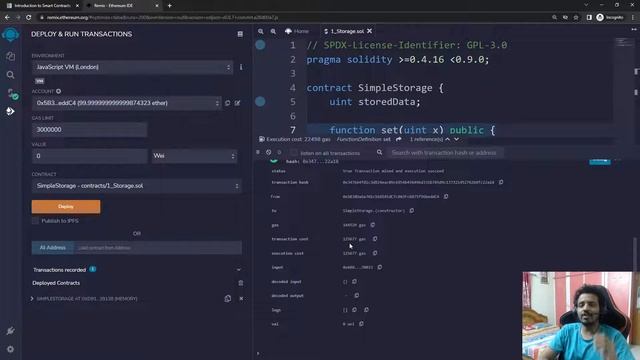Click the documentation icon beside panel title

240,34
